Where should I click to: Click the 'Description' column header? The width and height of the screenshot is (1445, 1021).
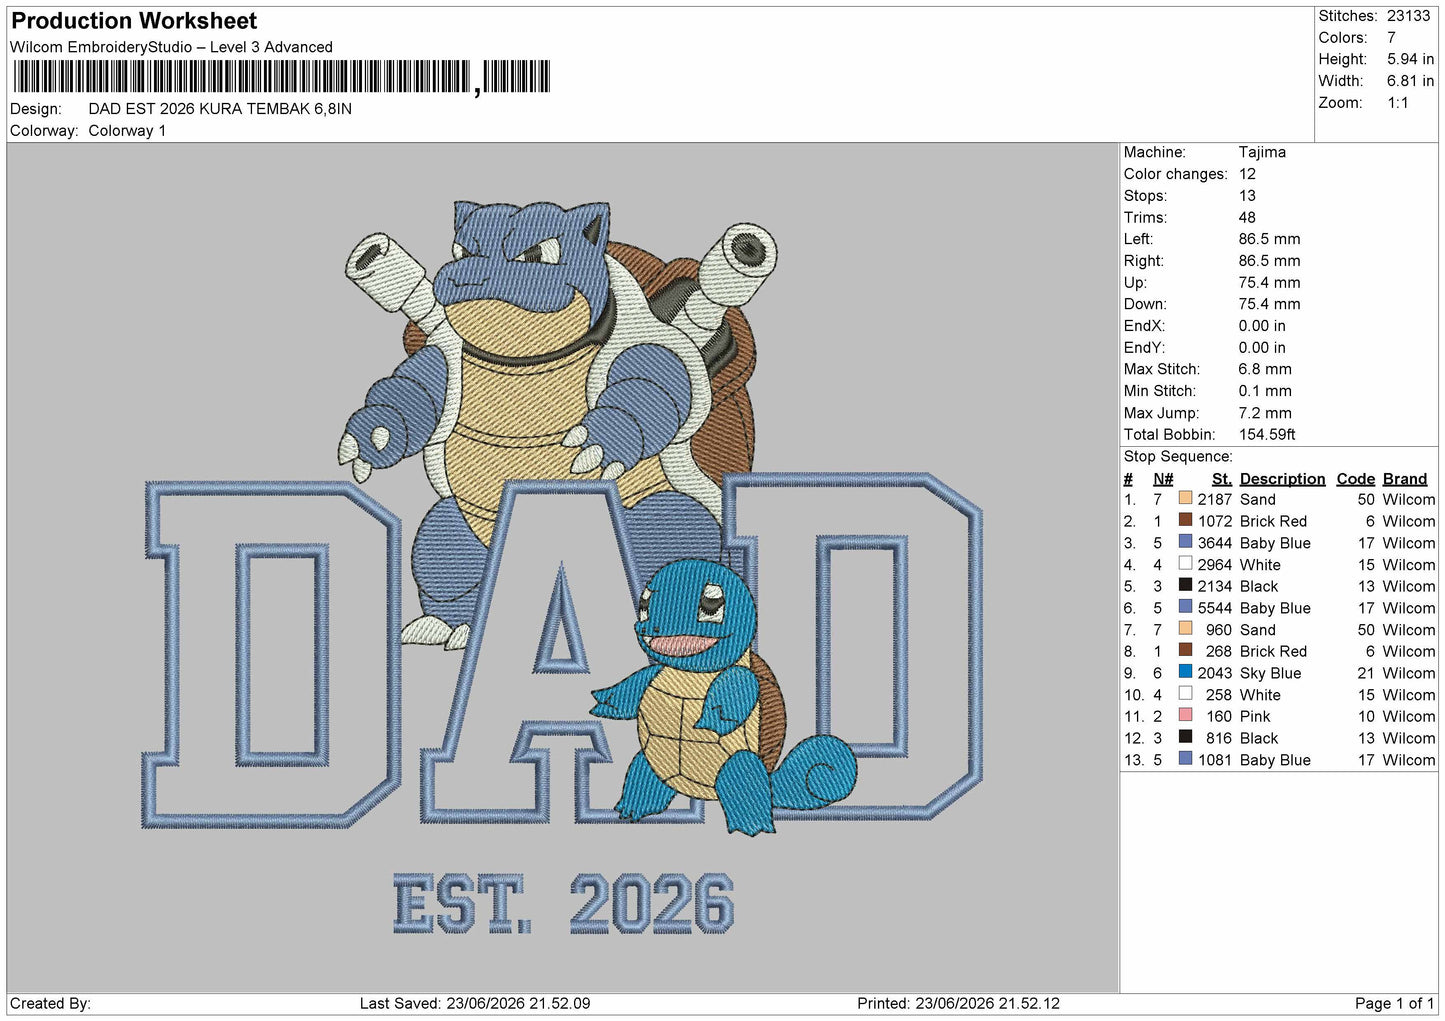[x=1282, y=479]
